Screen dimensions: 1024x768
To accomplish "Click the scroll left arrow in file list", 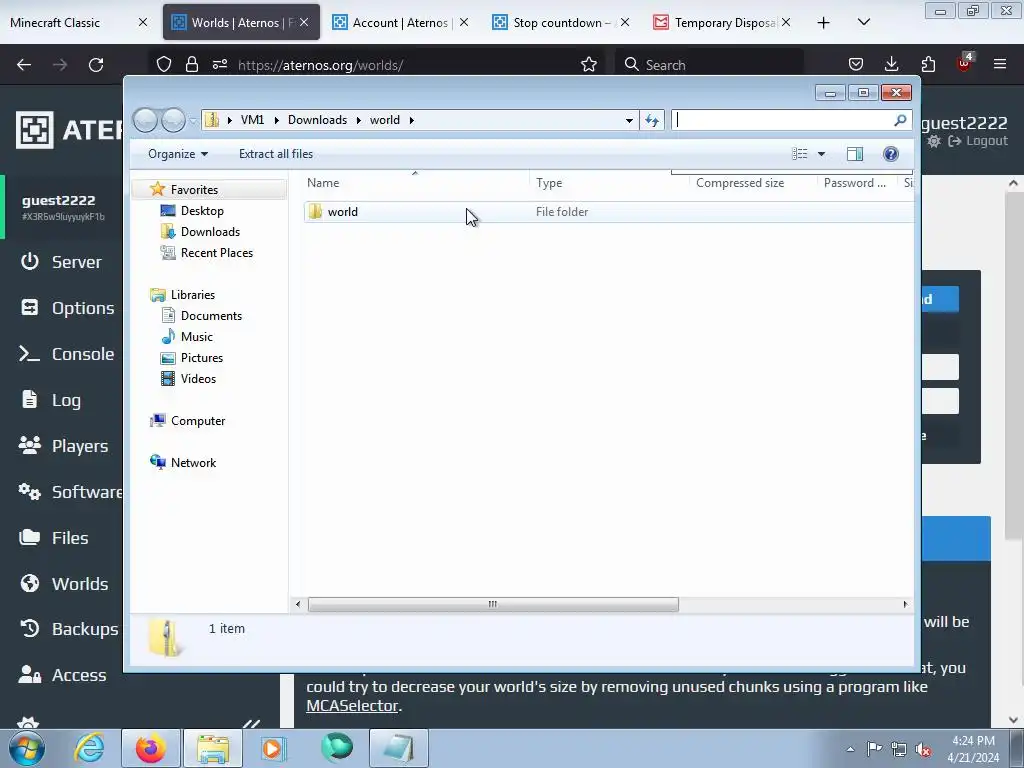I will 298,604.
